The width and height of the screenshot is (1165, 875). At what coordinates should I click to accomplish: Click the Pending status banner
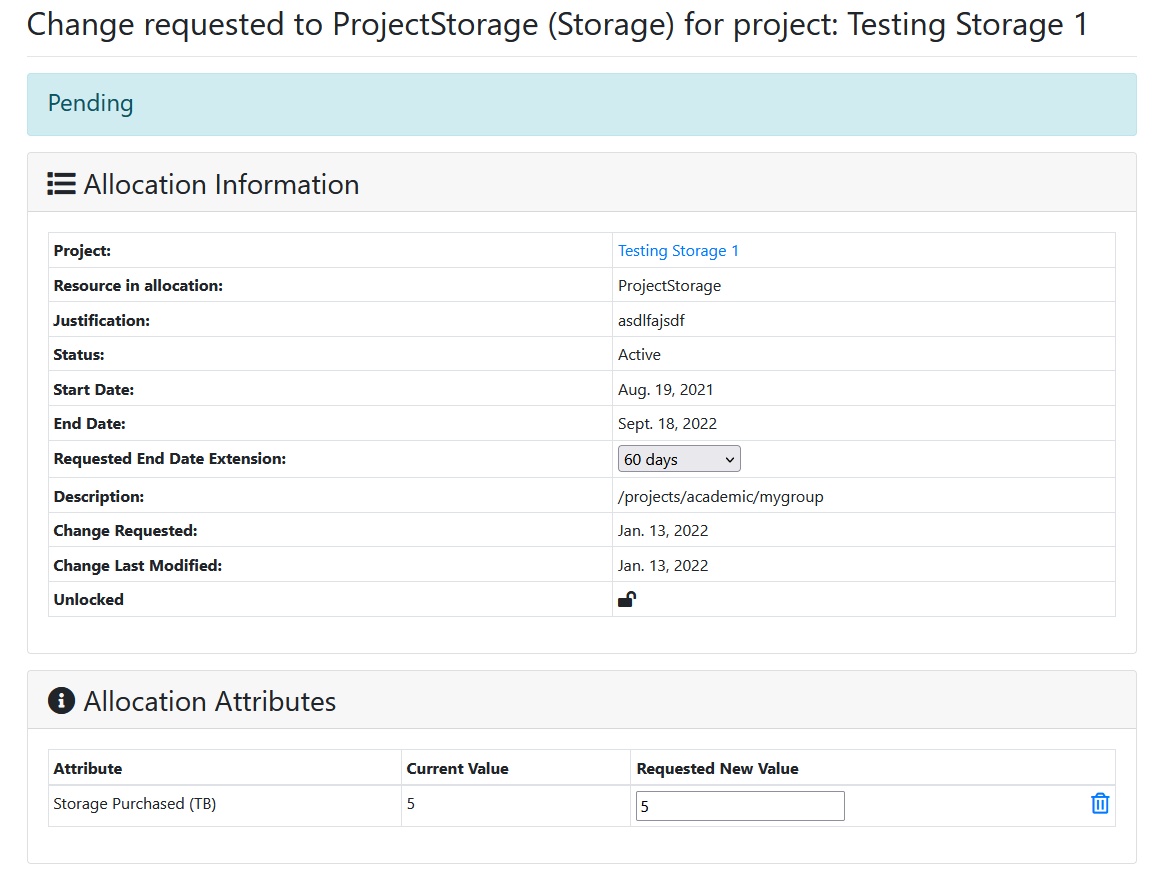582,104
